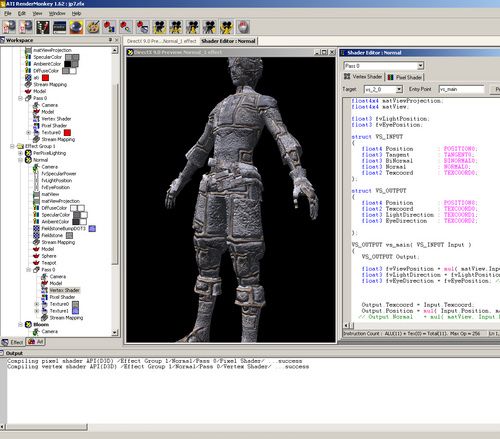Click the dark toolbar icon with traffic lights

[43, 27]
